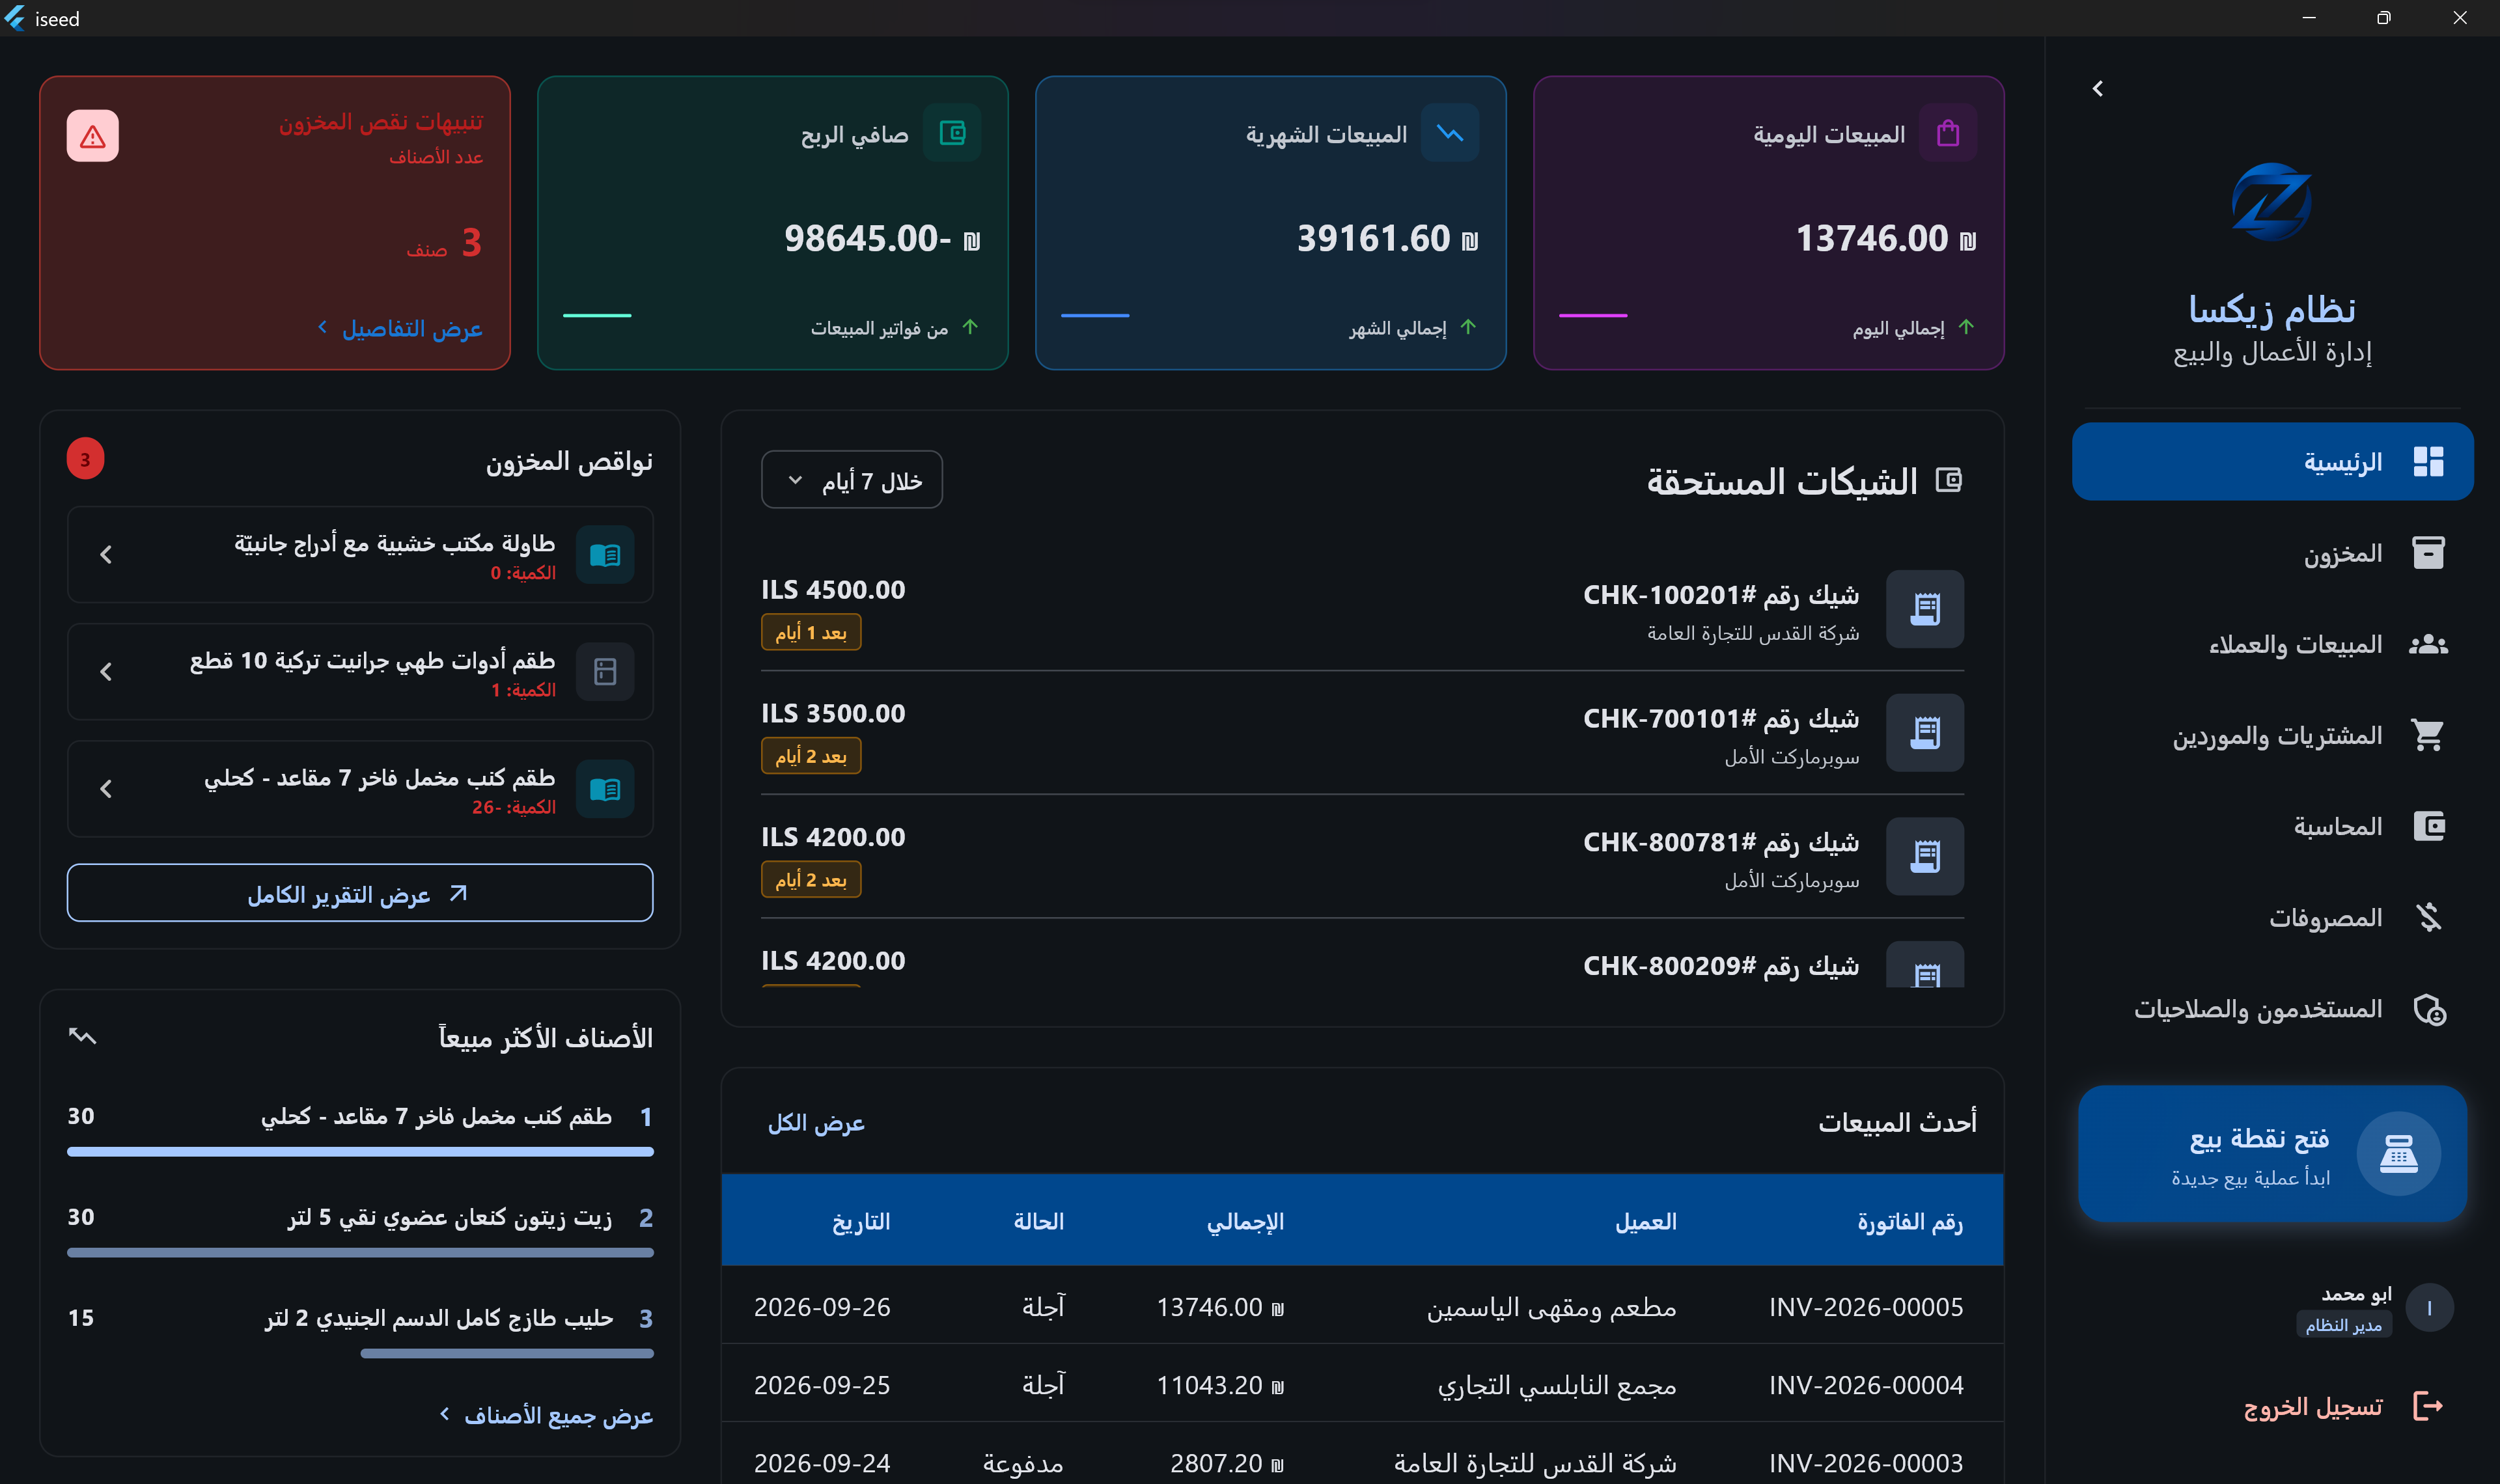Expand طقم كنب مخمل stock item chevron
2500x1484 pixels.
[x=106, y=789]
